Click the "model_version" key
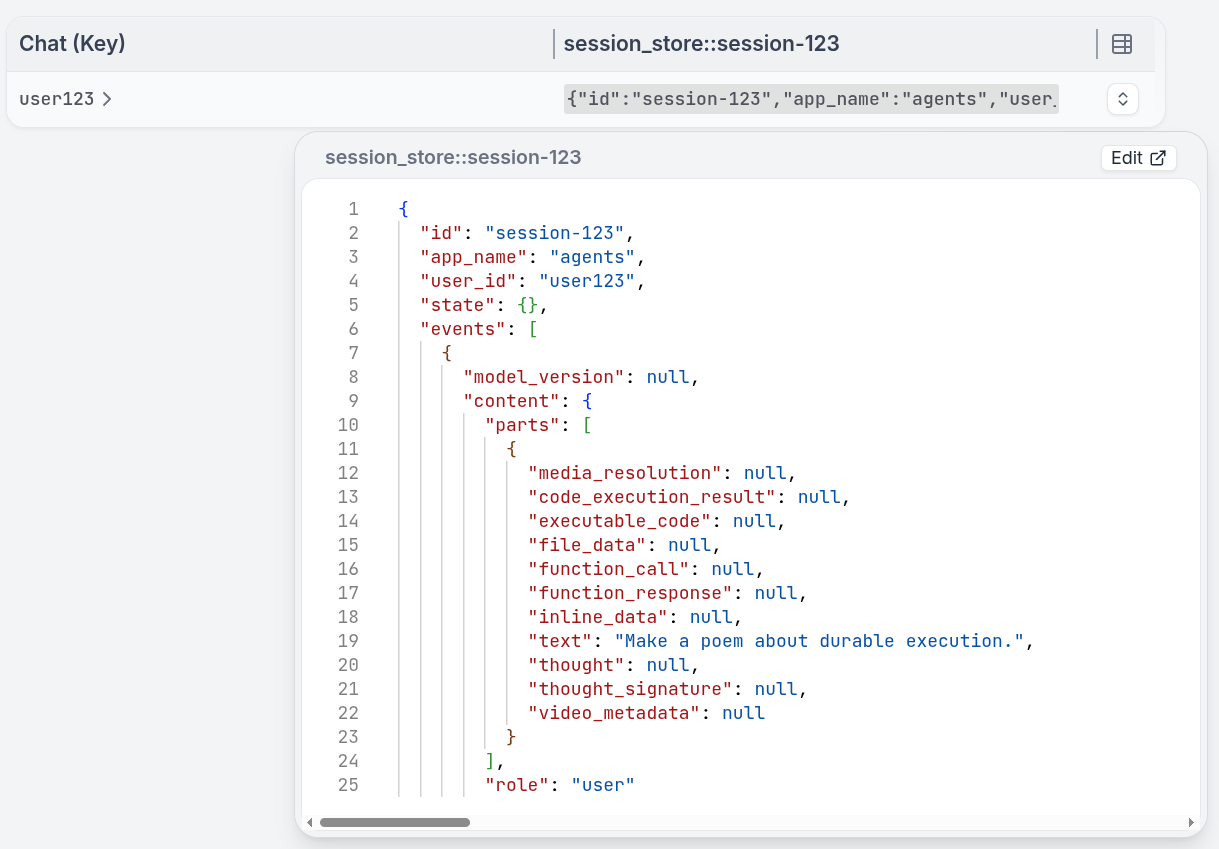This screenshot has height=849, width=1219. point(544,377)
